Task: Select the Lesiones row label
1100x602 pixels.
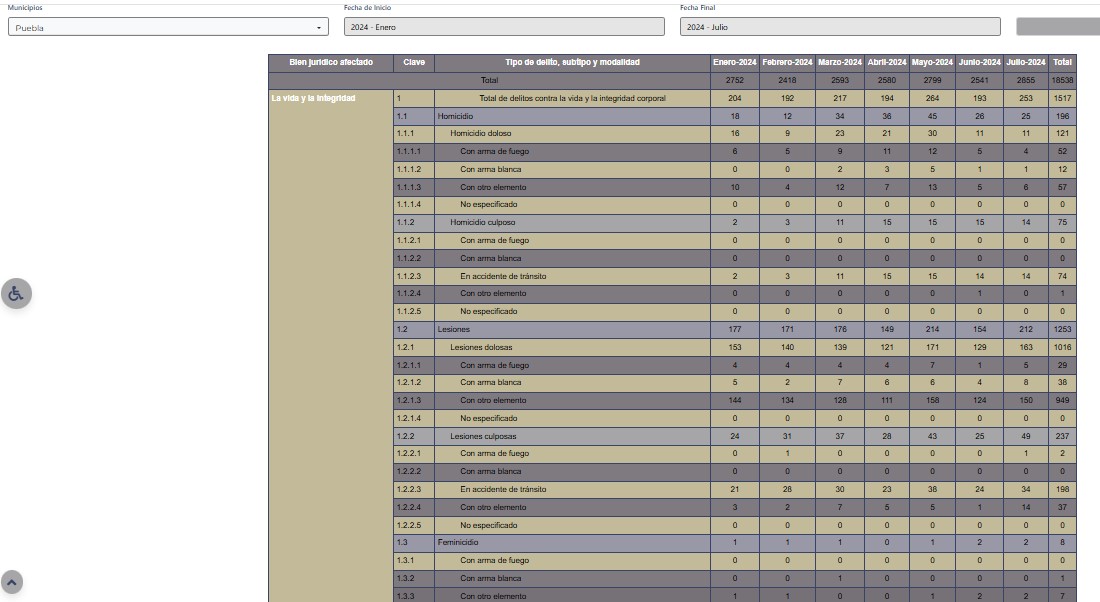Action: click(x=453, y=329)
